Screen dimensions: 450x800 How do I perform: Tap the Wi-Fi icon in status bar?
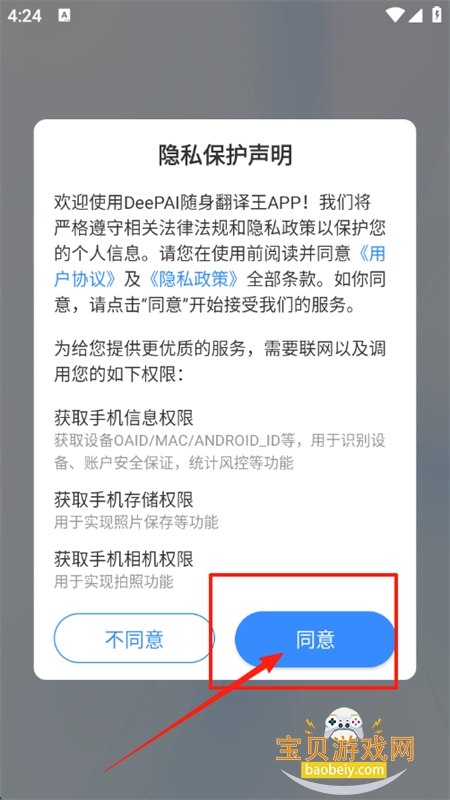pos(395,15)
